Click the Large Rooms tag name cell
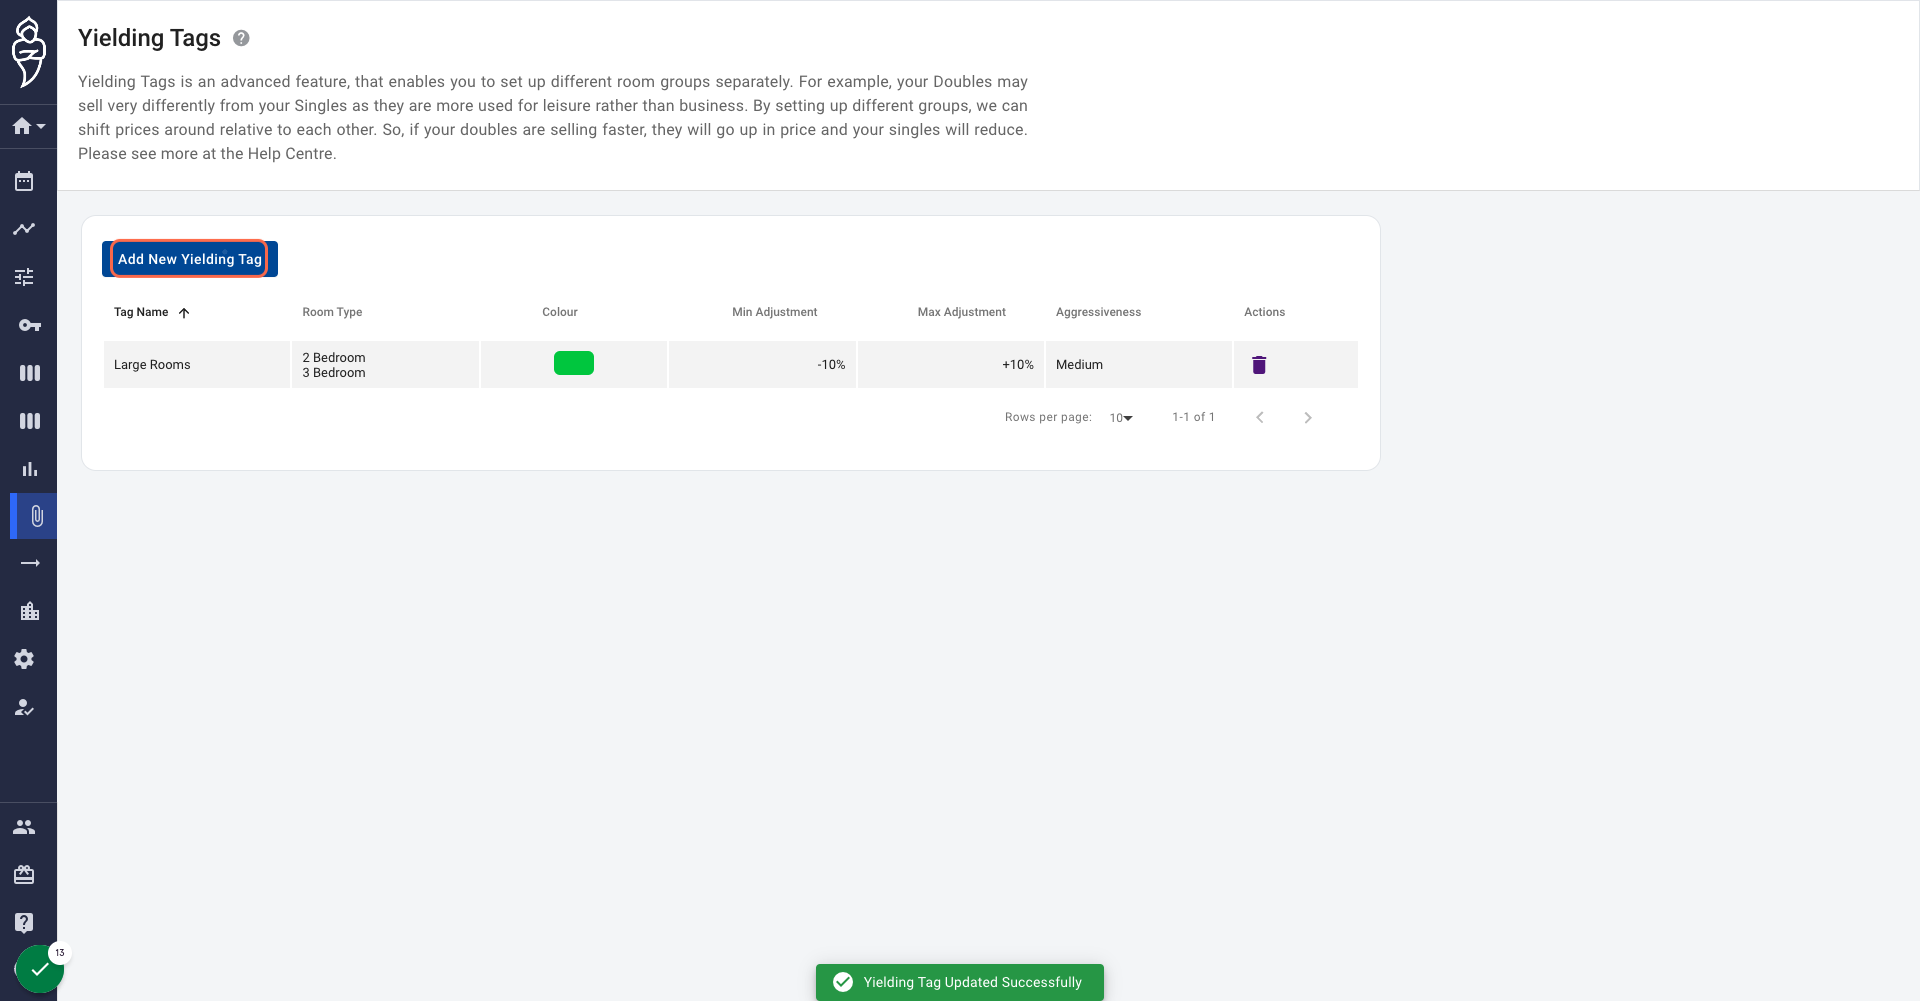The width and height of the screenshot is (1920, 1001). tap(197, 365)
